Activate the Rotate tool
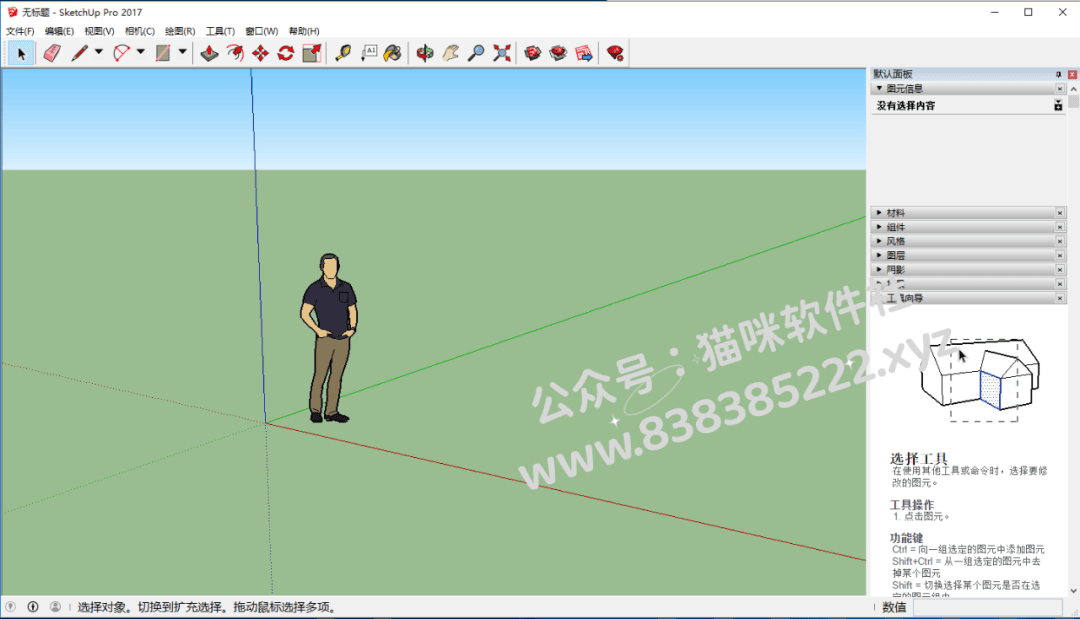The image size is (1080, 619). [286, 53]
